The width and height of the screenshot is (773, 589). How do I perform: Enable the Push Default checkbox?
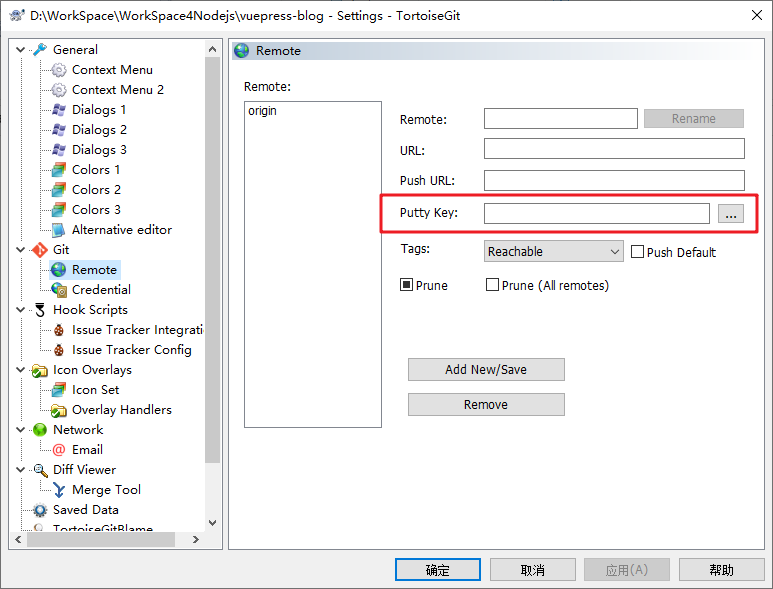point(637,252)
